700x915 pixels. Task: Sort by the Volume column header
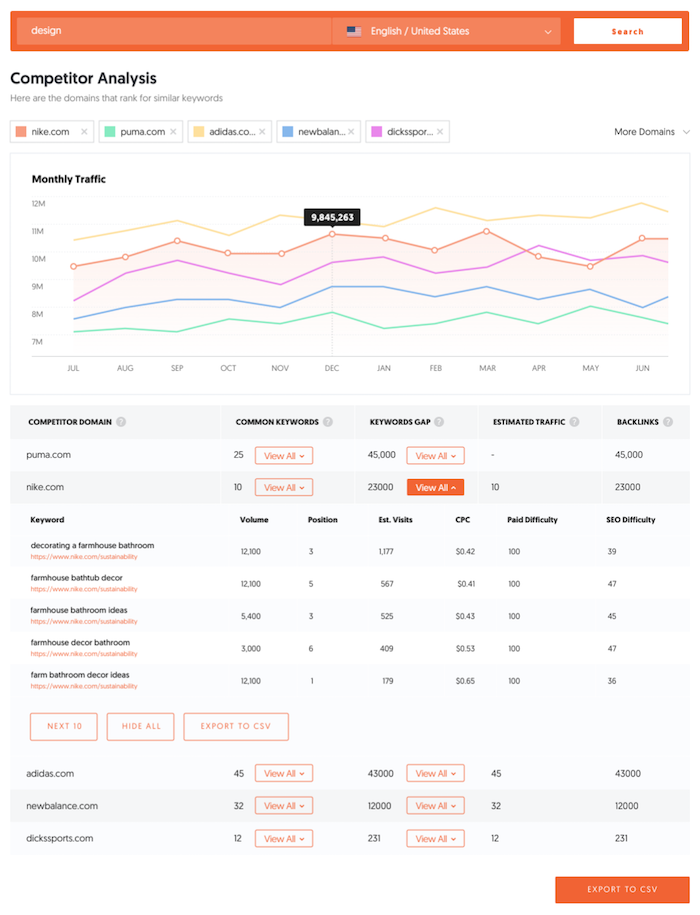pos(254,520)
